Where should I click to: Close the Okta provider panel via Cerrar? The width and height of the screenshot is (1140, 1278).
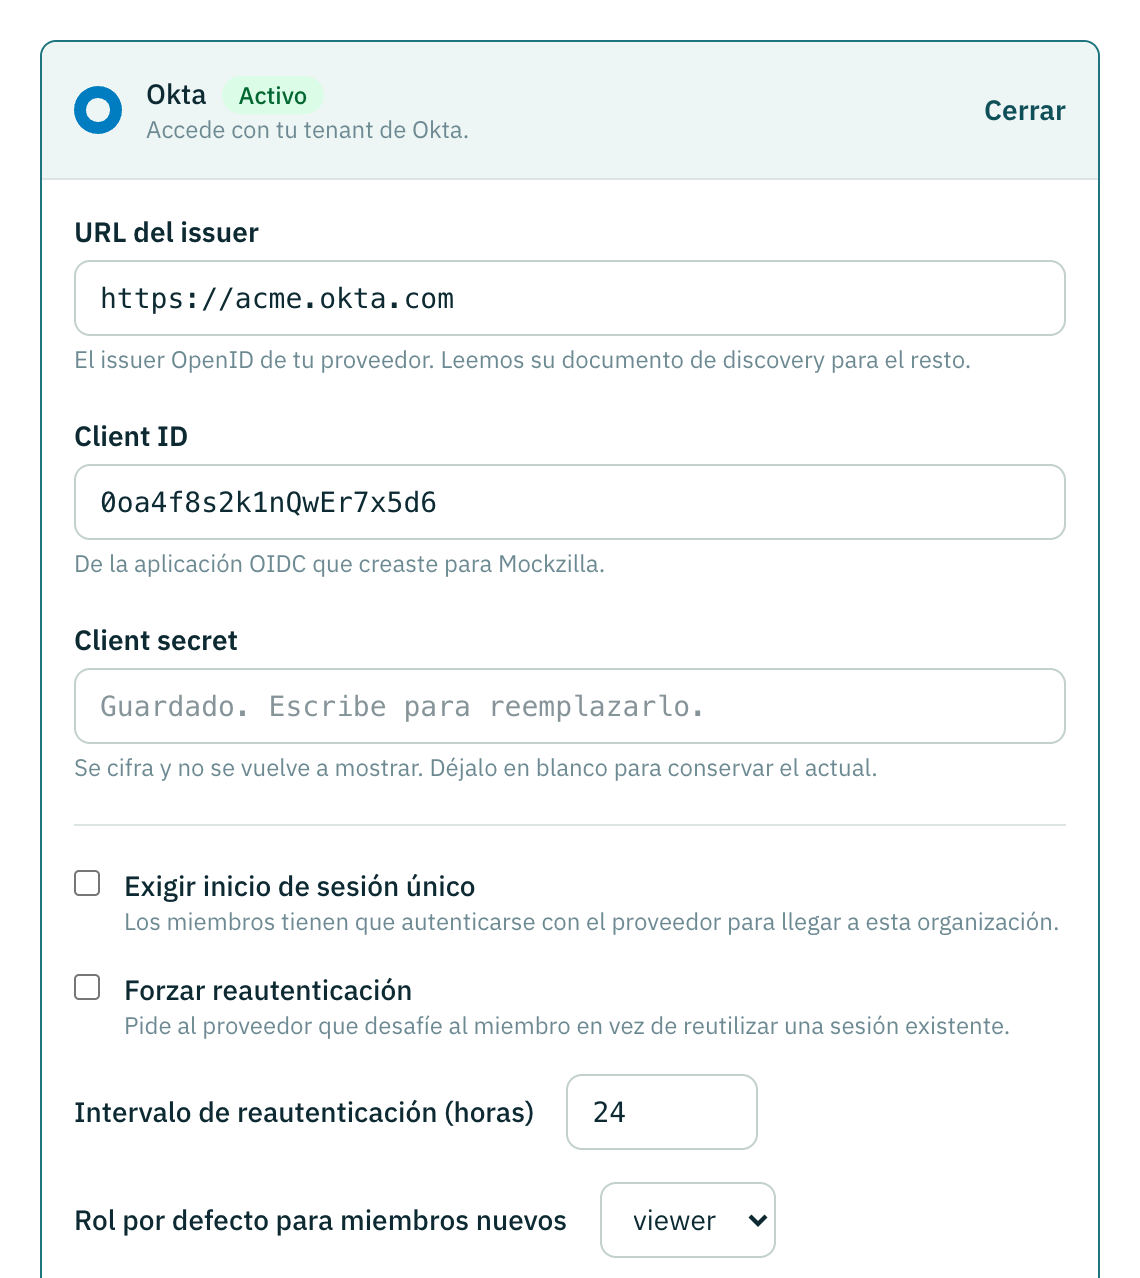(x=1025, y=110)
